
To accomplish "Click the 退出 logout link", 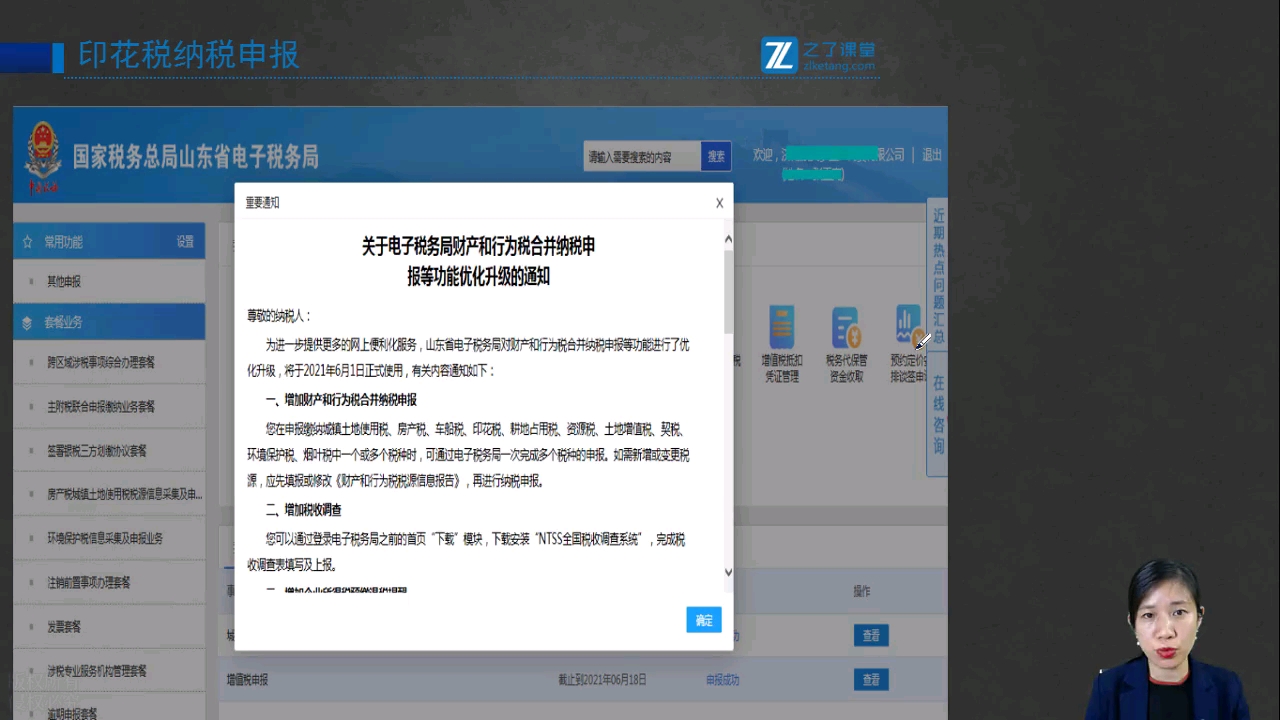I will click(932, 155).
